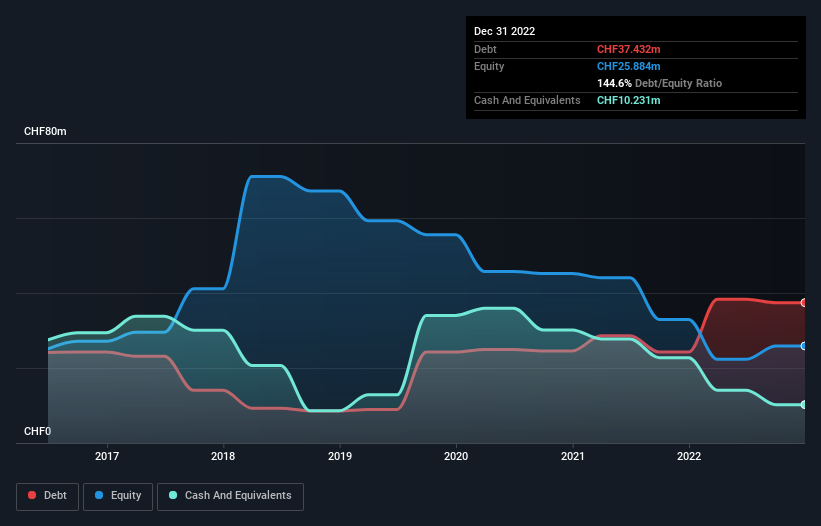
Task: Toggle Cash And Equivalents legend button
Action: coord(230,496)
